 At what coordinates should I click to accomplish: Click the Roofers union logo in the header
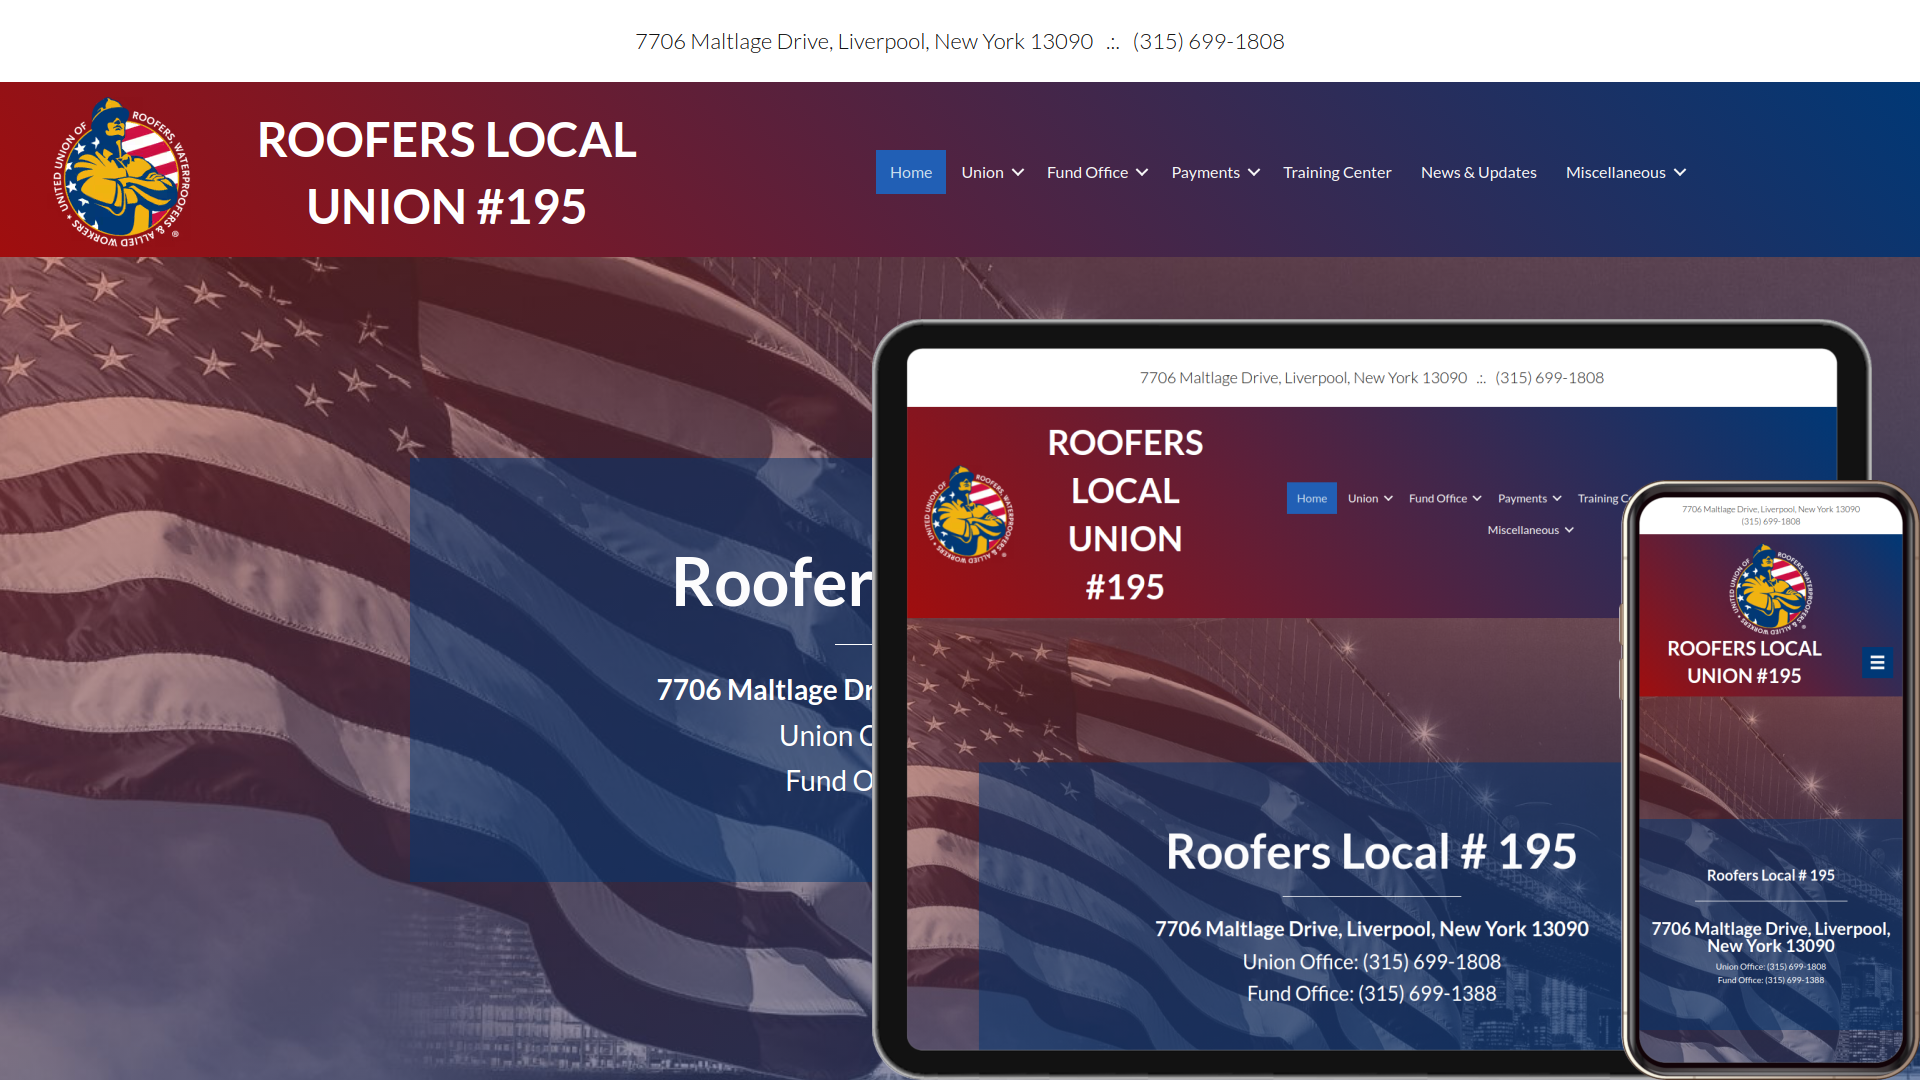(x=121, y=172)
